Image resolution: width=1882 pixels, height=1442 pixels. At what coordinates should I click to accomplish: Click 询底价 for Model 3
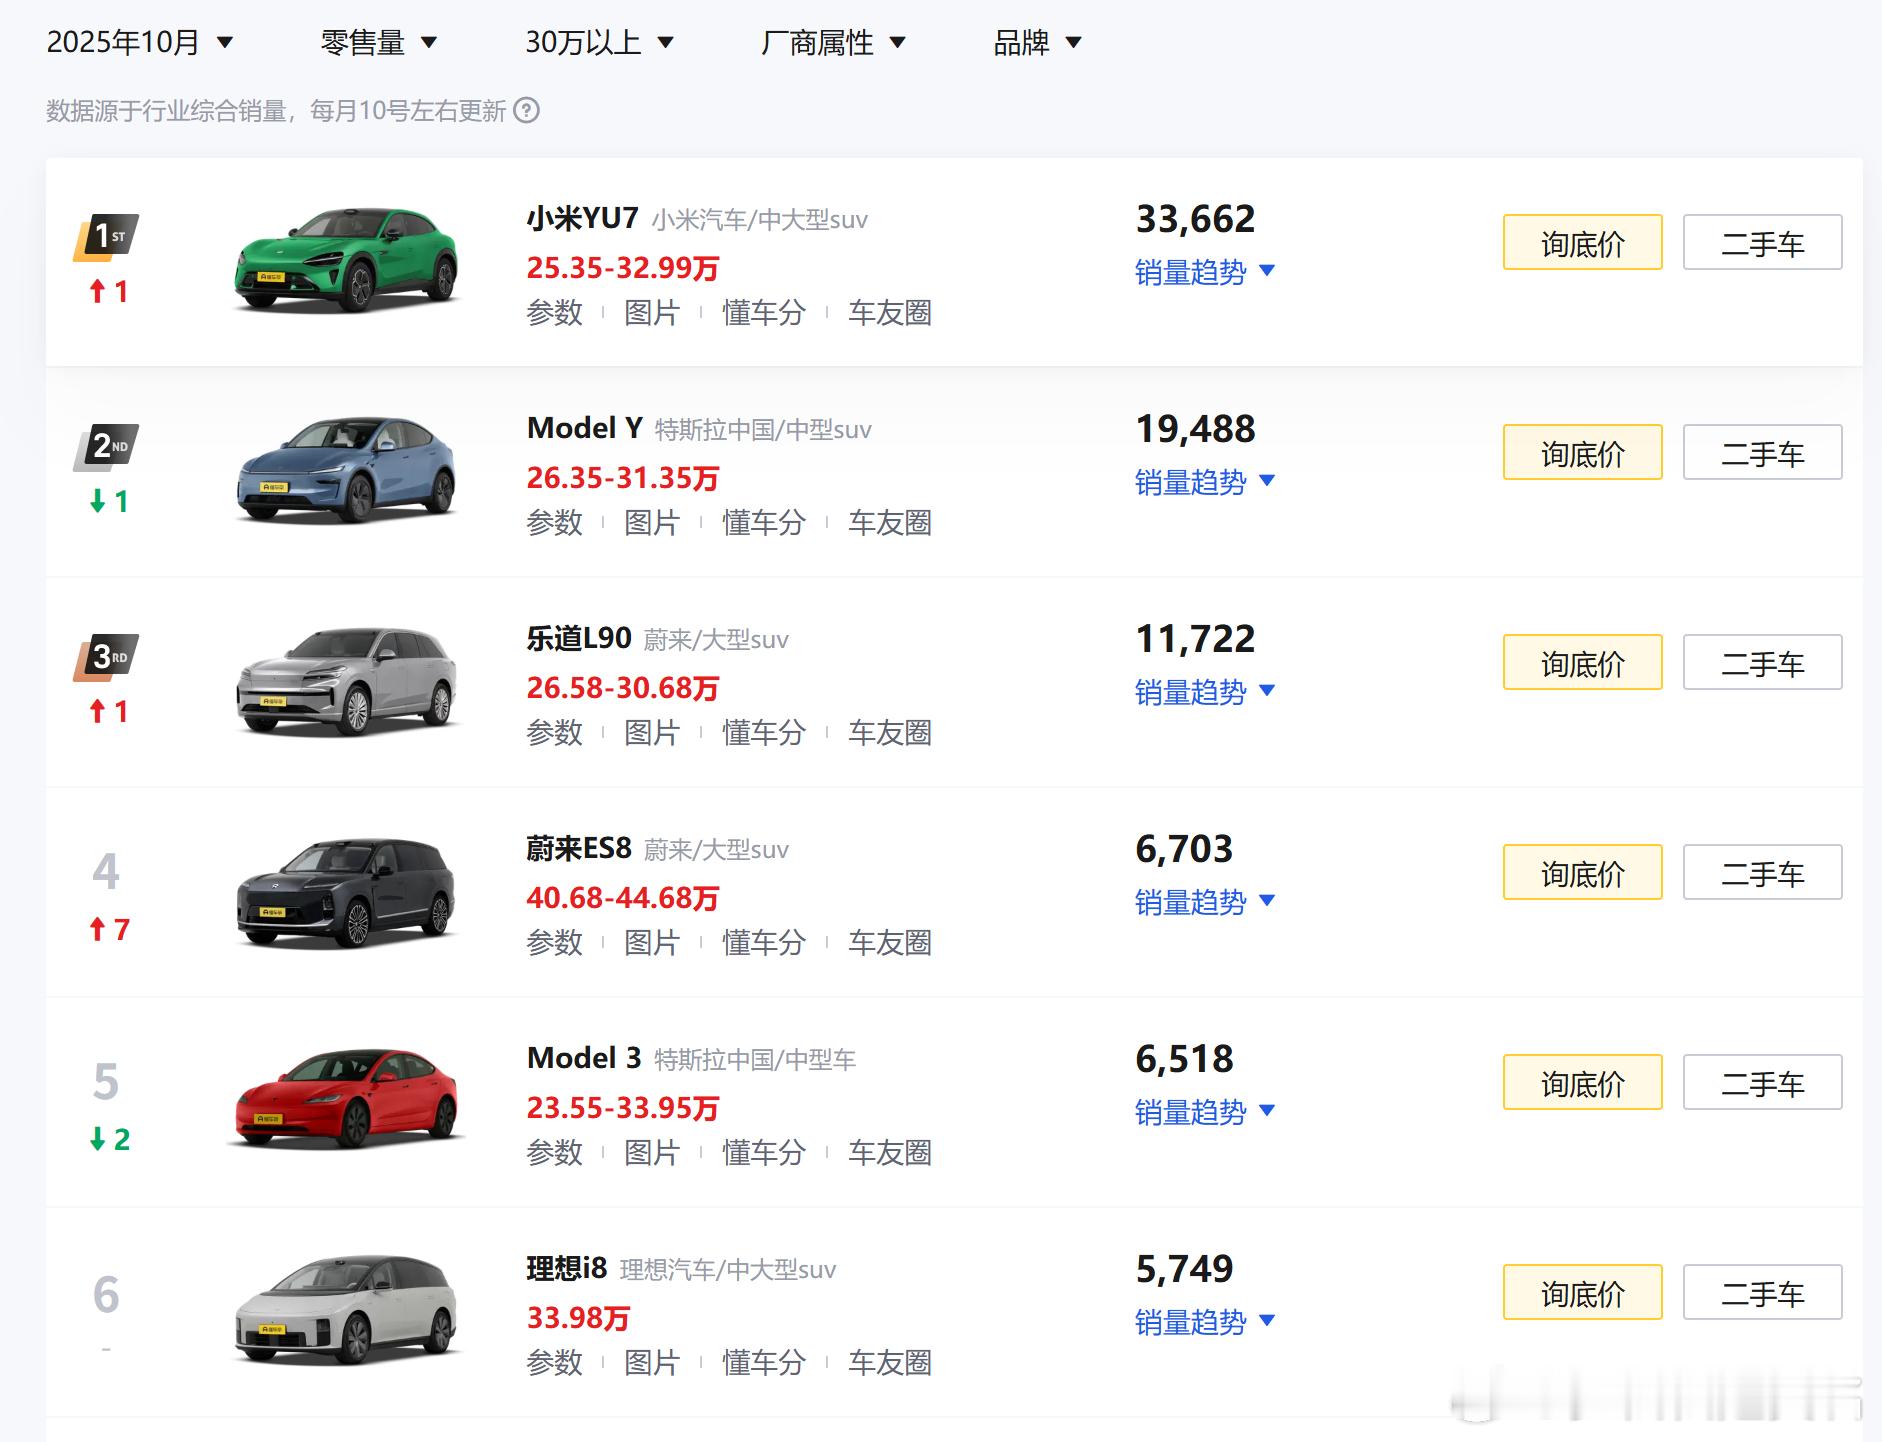1583,1082
